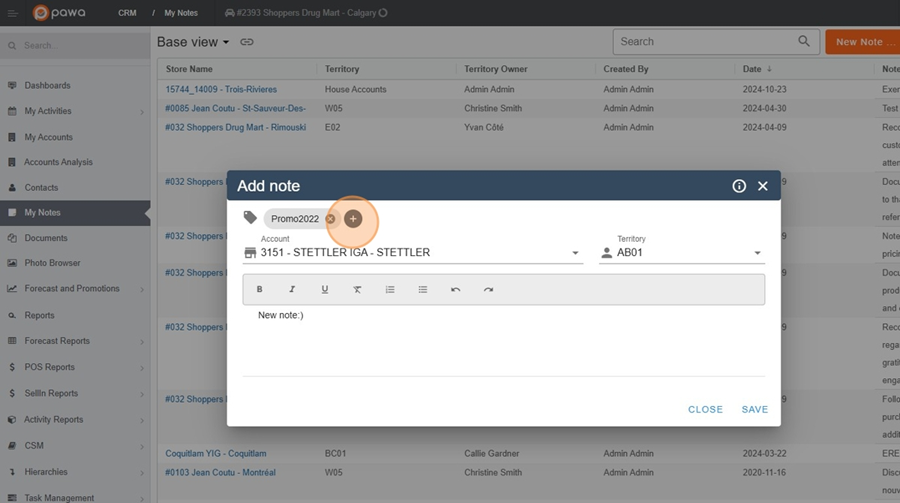This screenshot has width=900, height=503.
Task: Click CLOSE button in dialog
Action: (705, 409)
